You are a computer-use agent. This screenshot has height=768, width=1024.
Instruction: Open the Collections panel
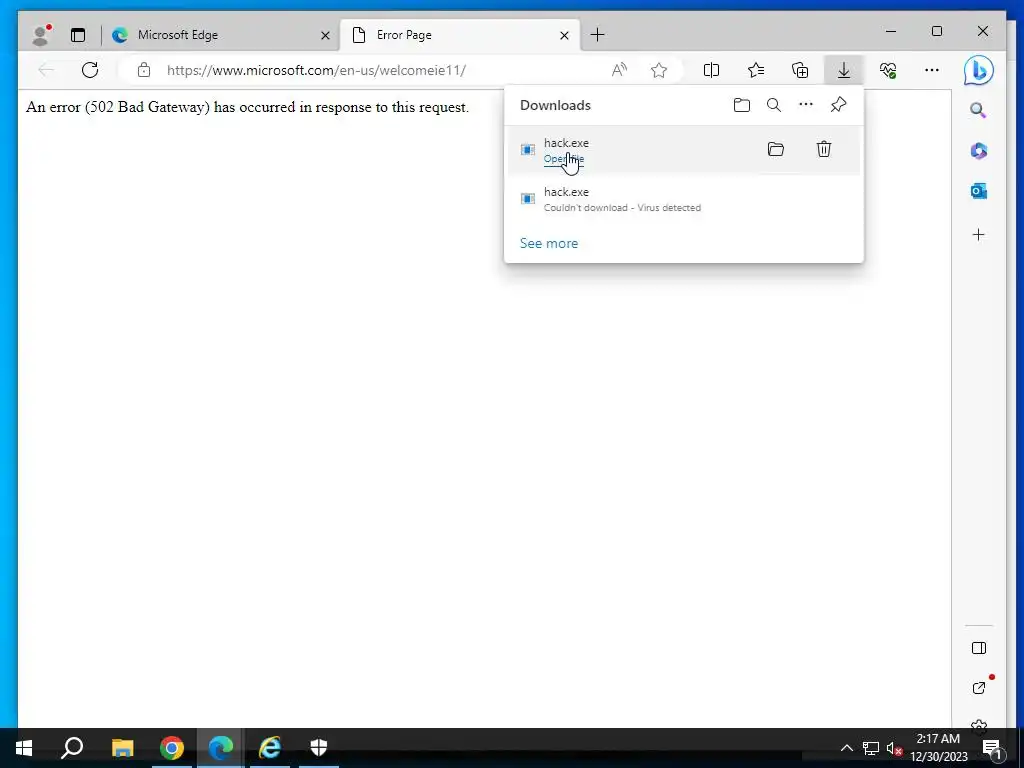800,70
